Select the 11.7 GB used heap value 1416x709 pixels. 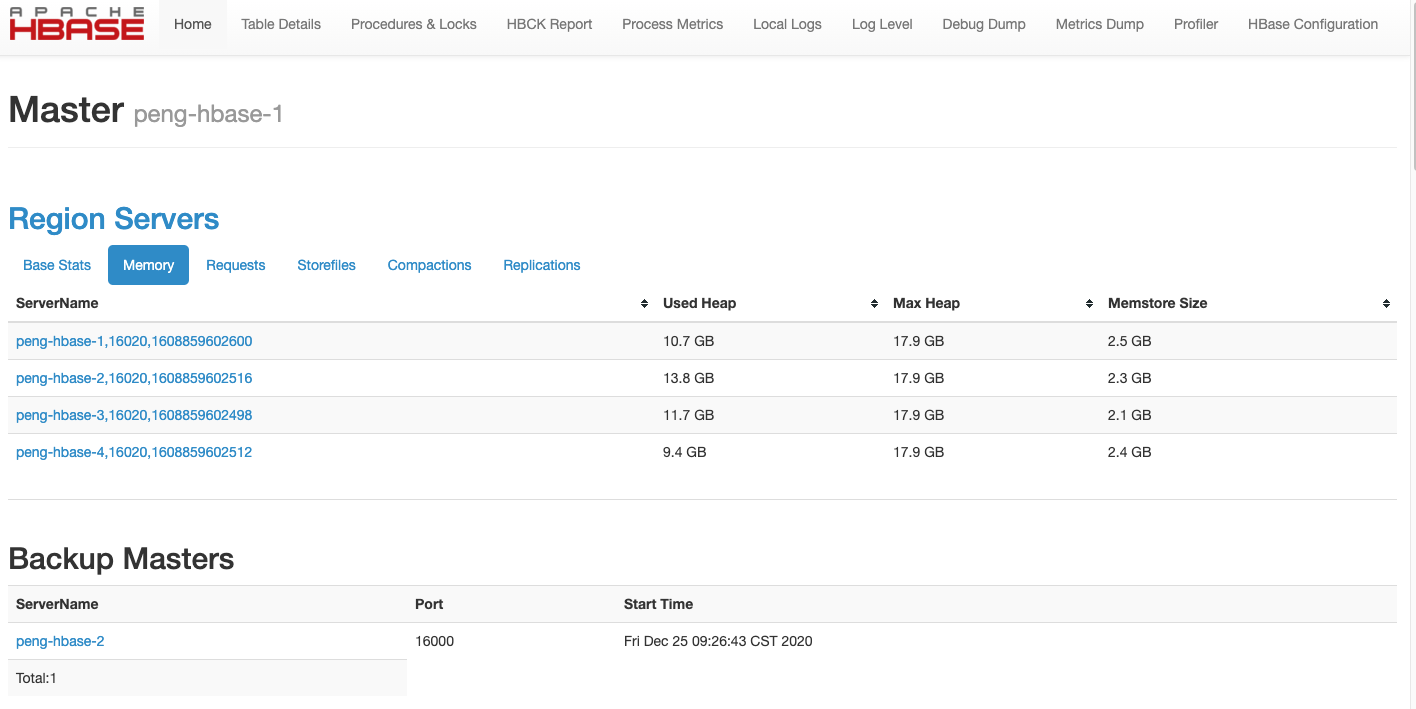click(688, 415)
